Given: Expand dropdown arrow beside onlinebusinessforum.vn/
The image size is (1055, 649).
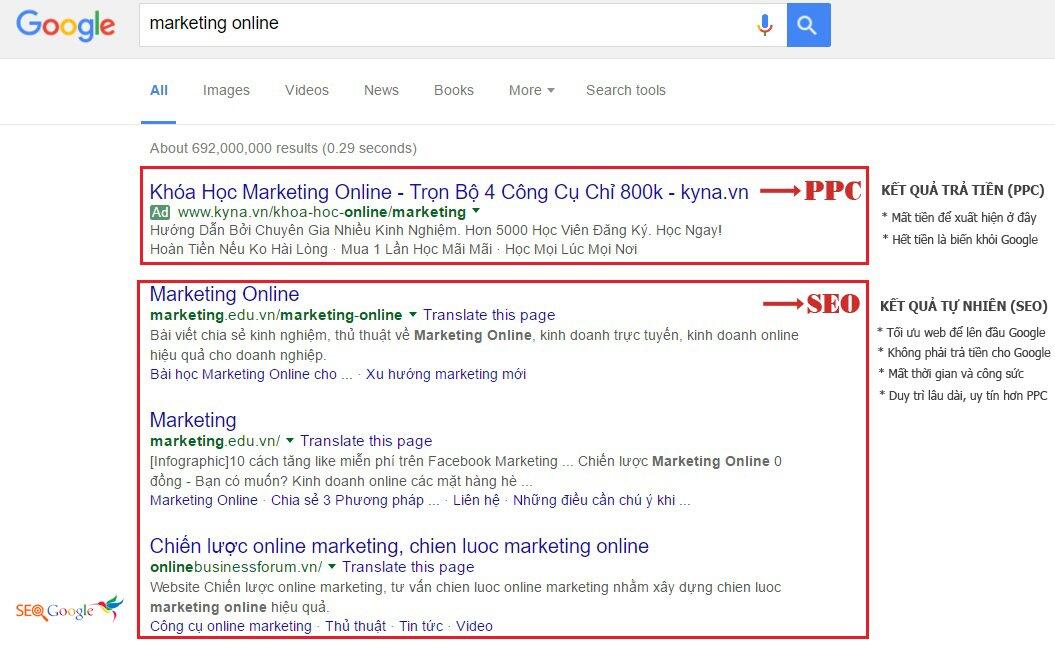Looking at the screenshot, I should pyautogui.click(x=332, y=566).
